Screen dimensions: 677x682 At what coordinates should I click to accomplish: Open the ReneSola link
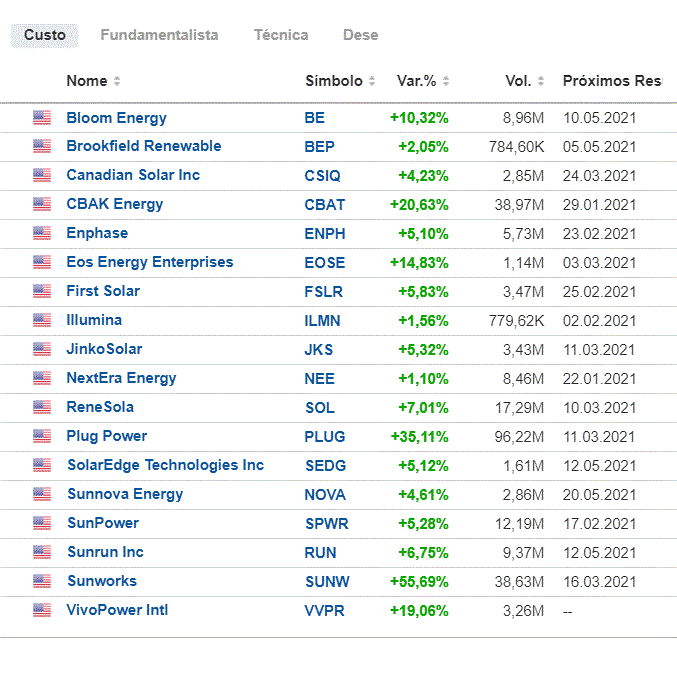coord(100,407)
